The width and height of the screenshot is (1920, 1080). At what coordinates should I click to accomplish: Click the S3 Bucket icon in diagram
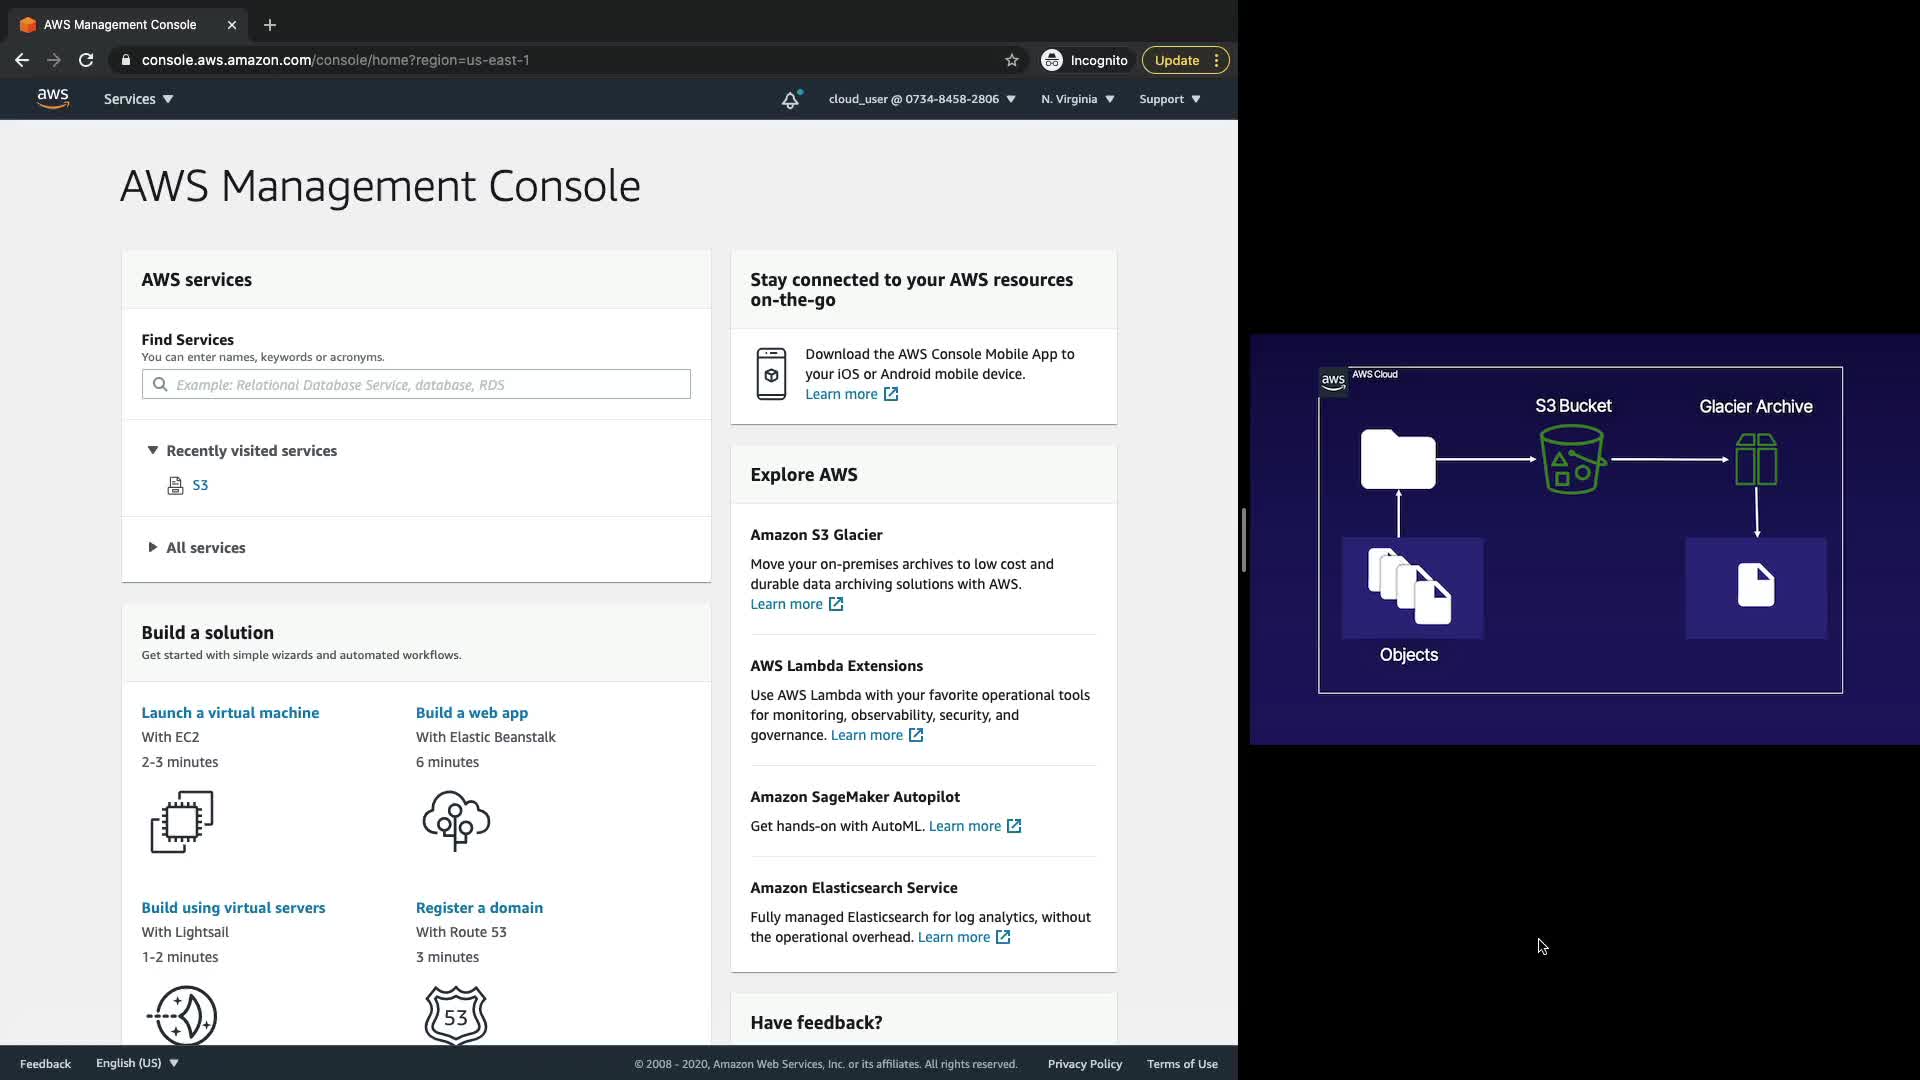tap(1572, 459)
